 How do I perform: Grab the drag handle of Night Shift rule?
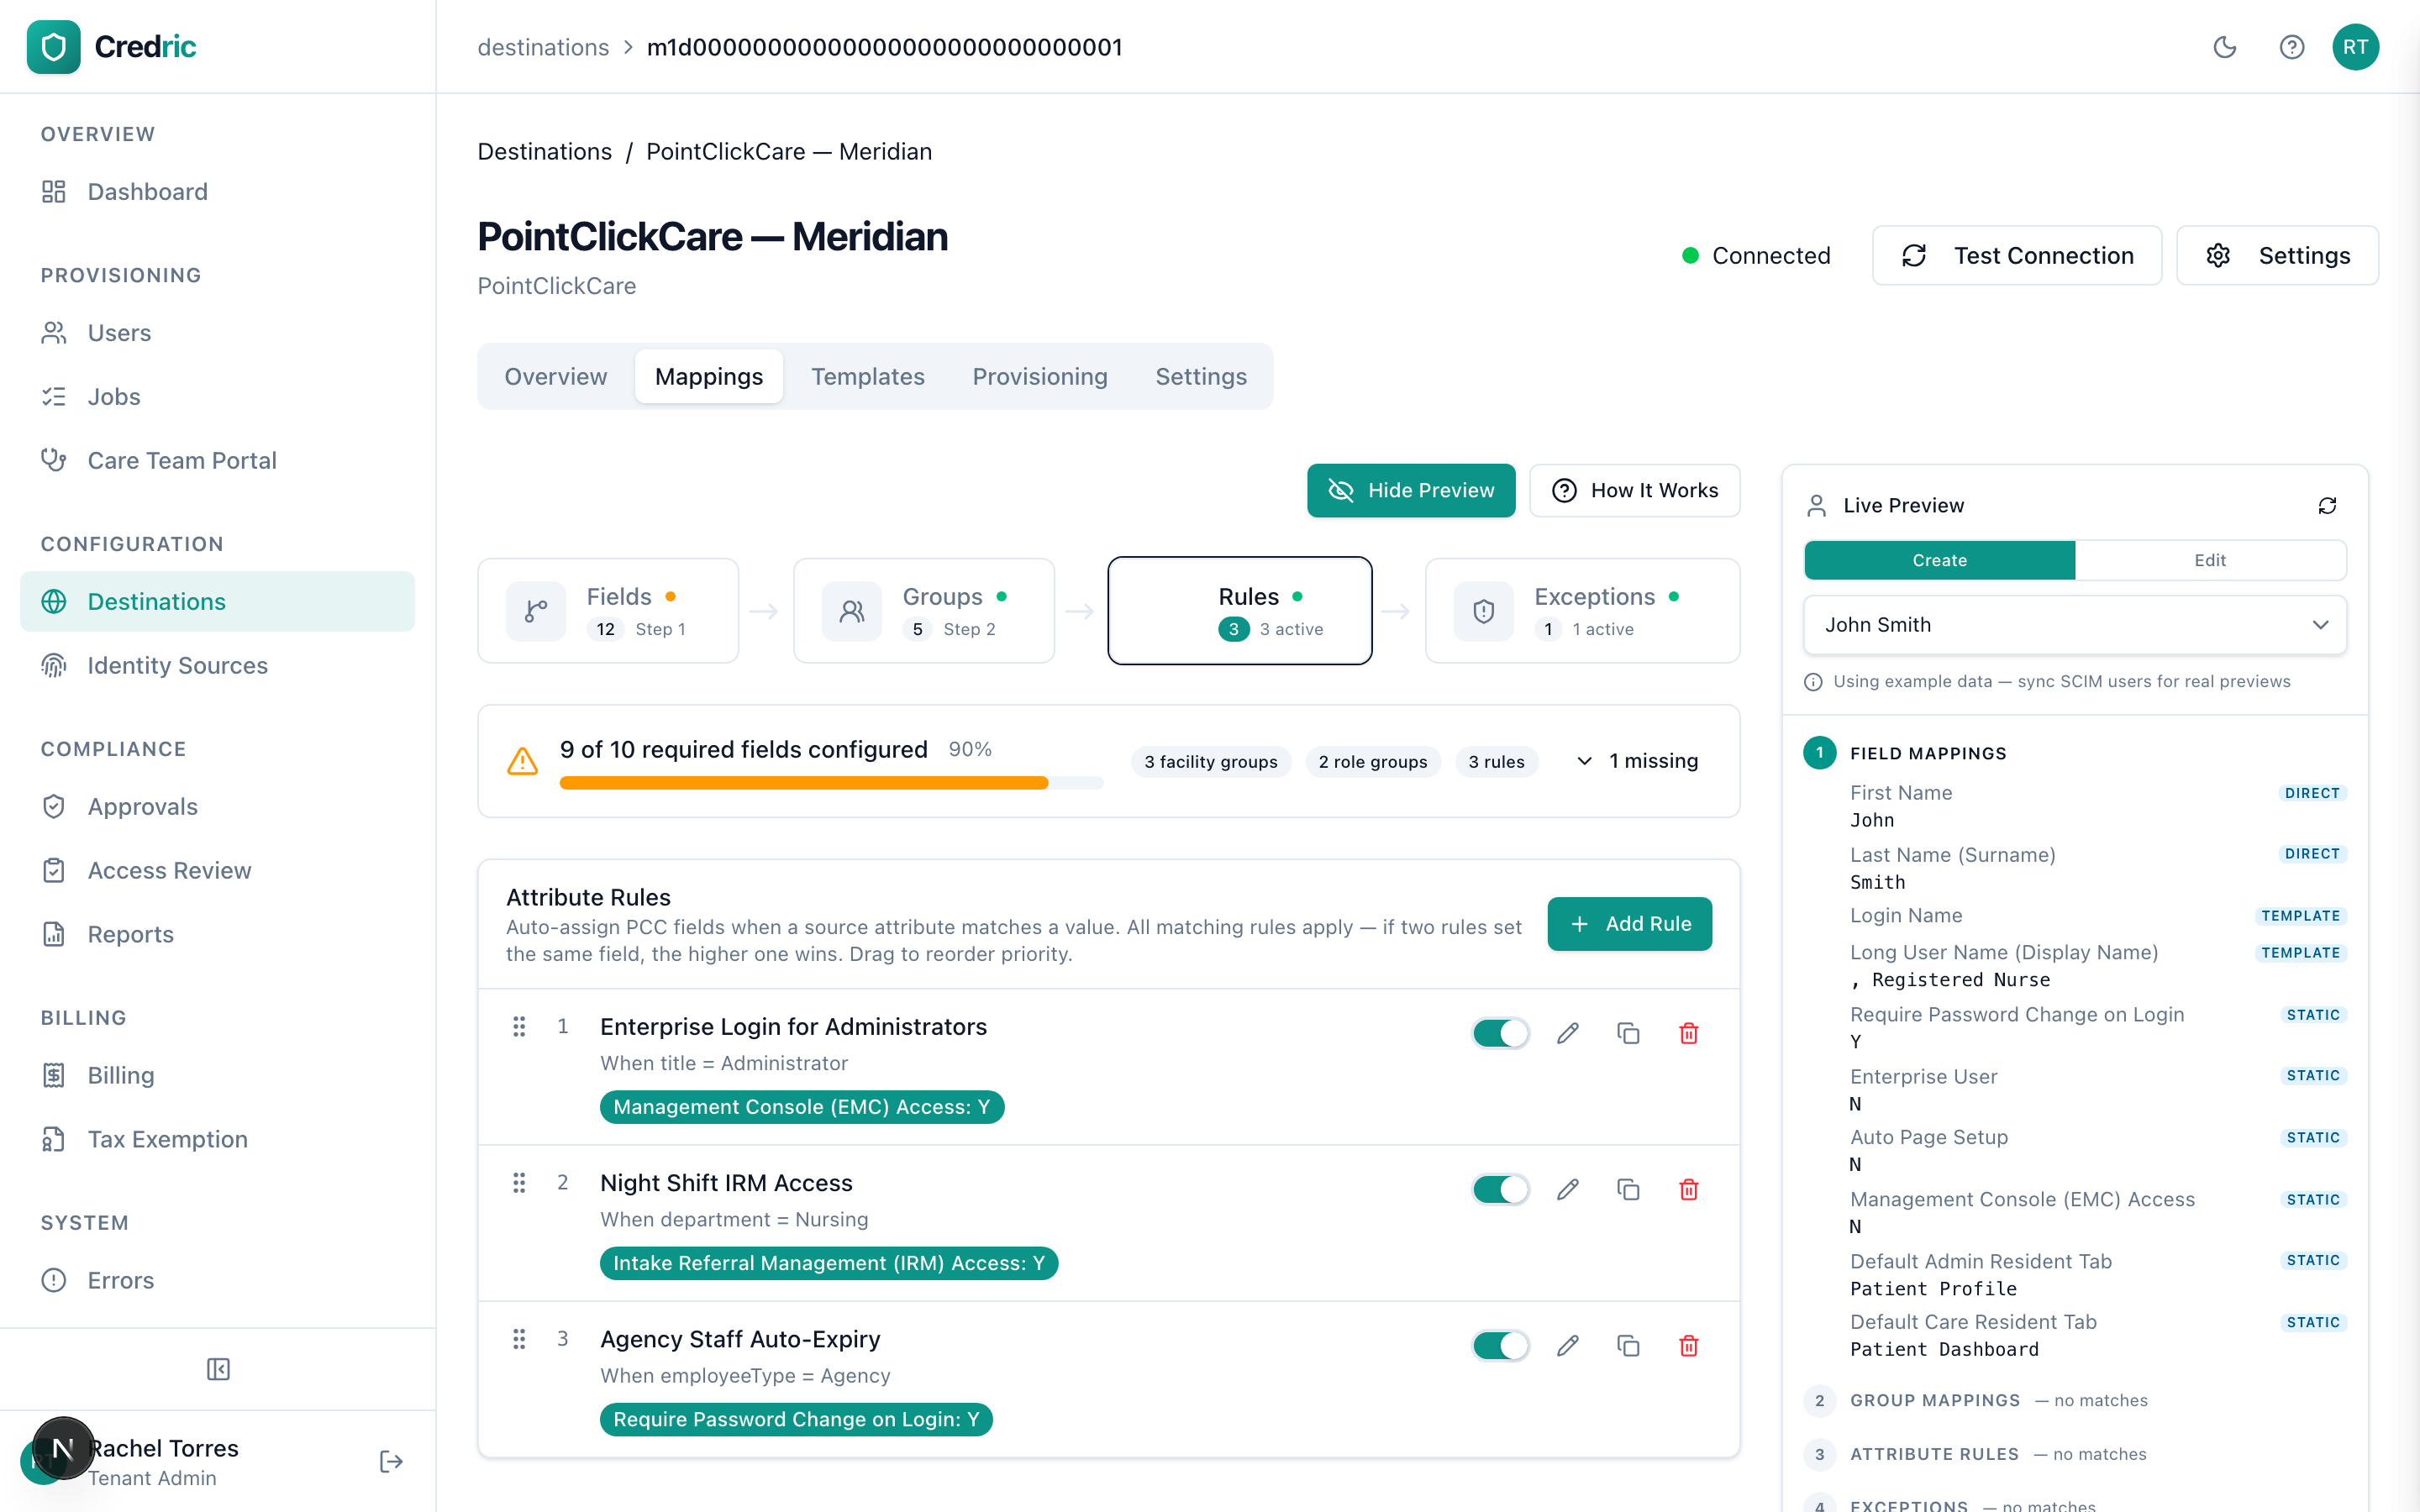[x=519, y=1183]
